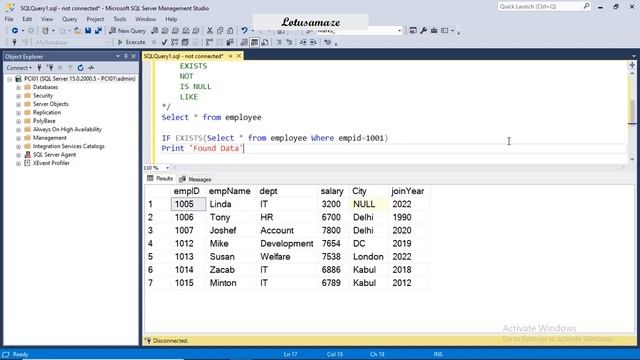Open Properties window via wrench icon
This screenshot has width=640, height=360.
424,31
